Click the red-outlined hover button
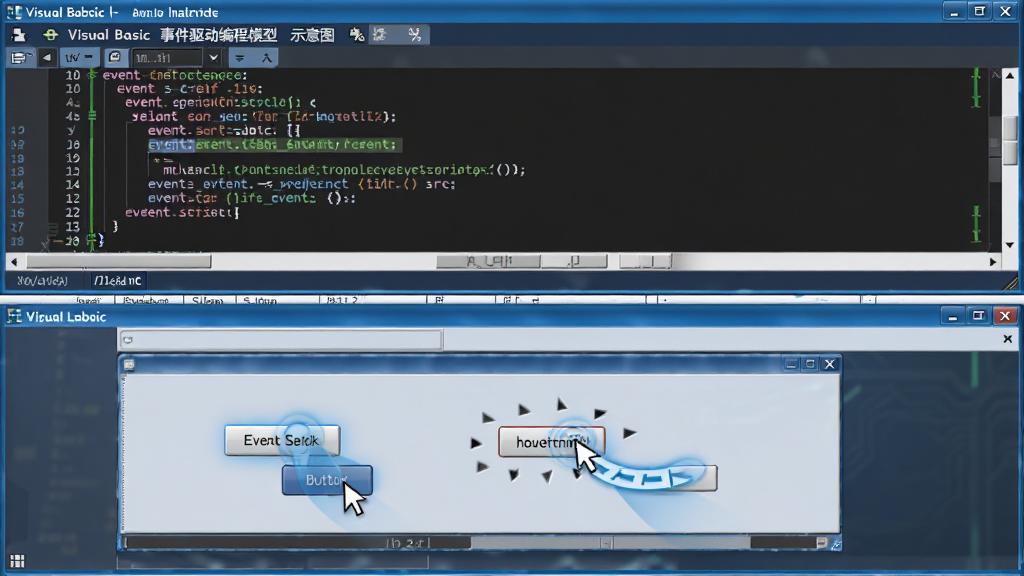 (x=551, y=442)
